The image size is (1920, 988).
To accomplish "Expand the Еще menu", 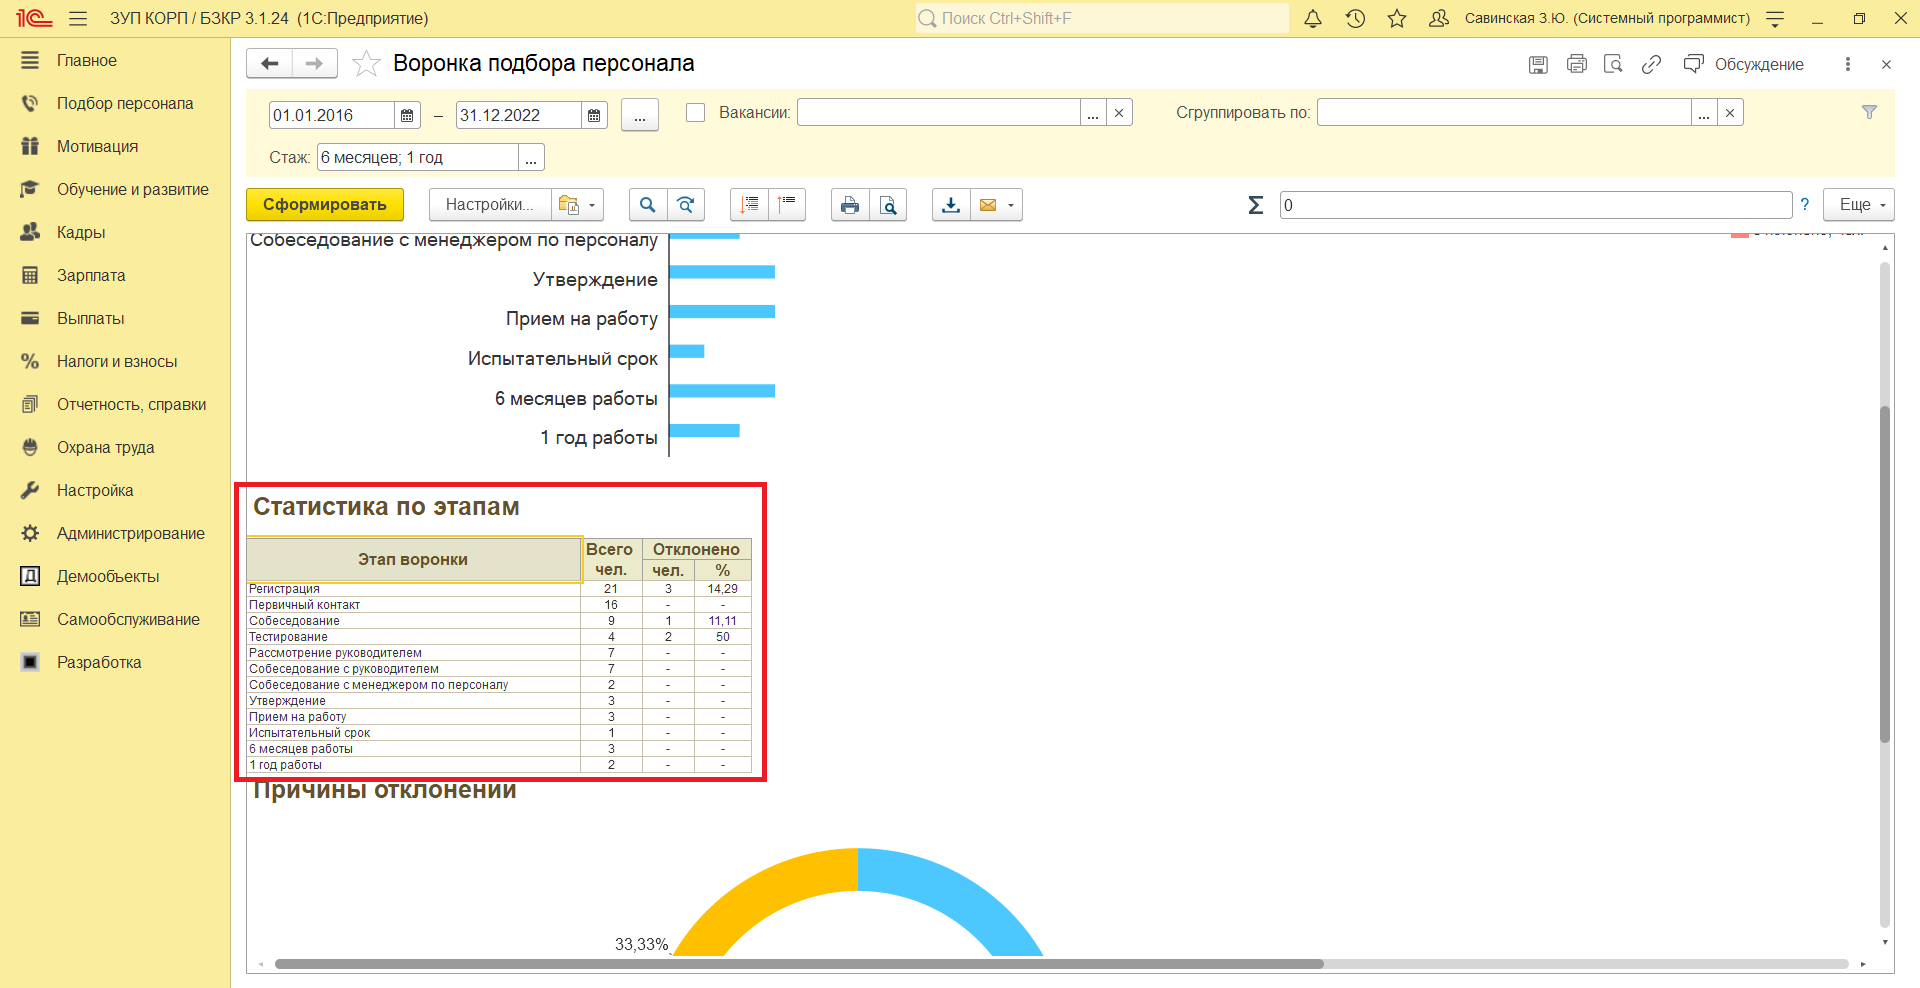I will (x=1859, y=205).
